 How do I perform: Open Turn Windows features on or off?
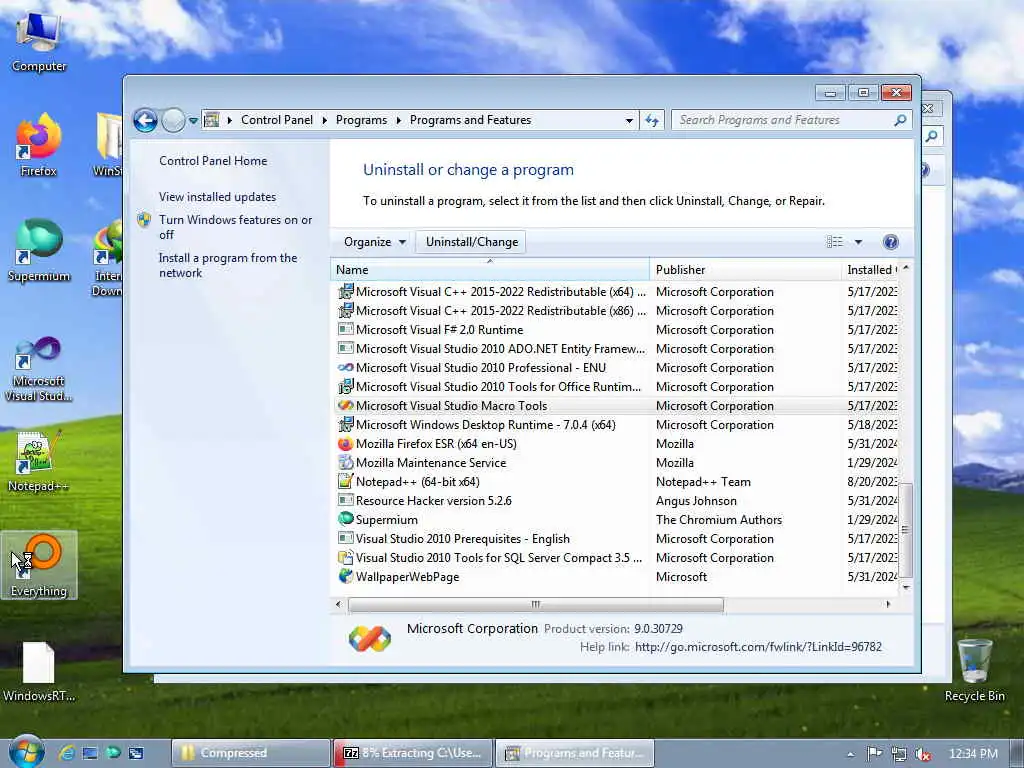235,227
